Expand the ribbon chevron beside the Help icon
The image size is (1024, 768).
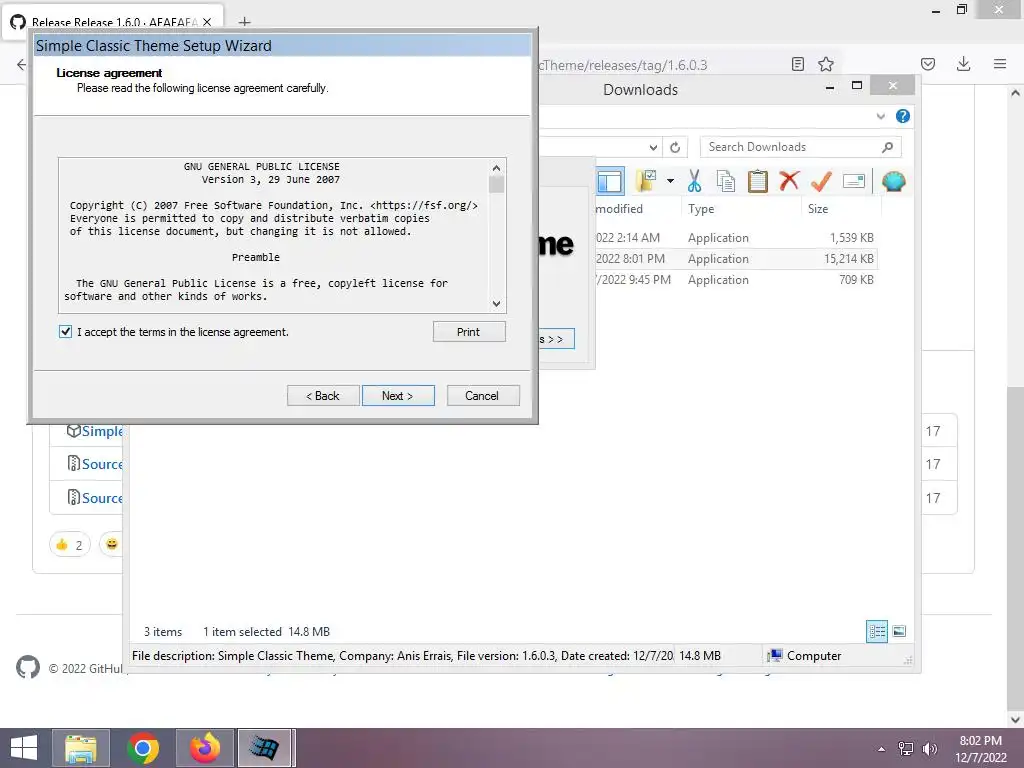tap(880, 116)
